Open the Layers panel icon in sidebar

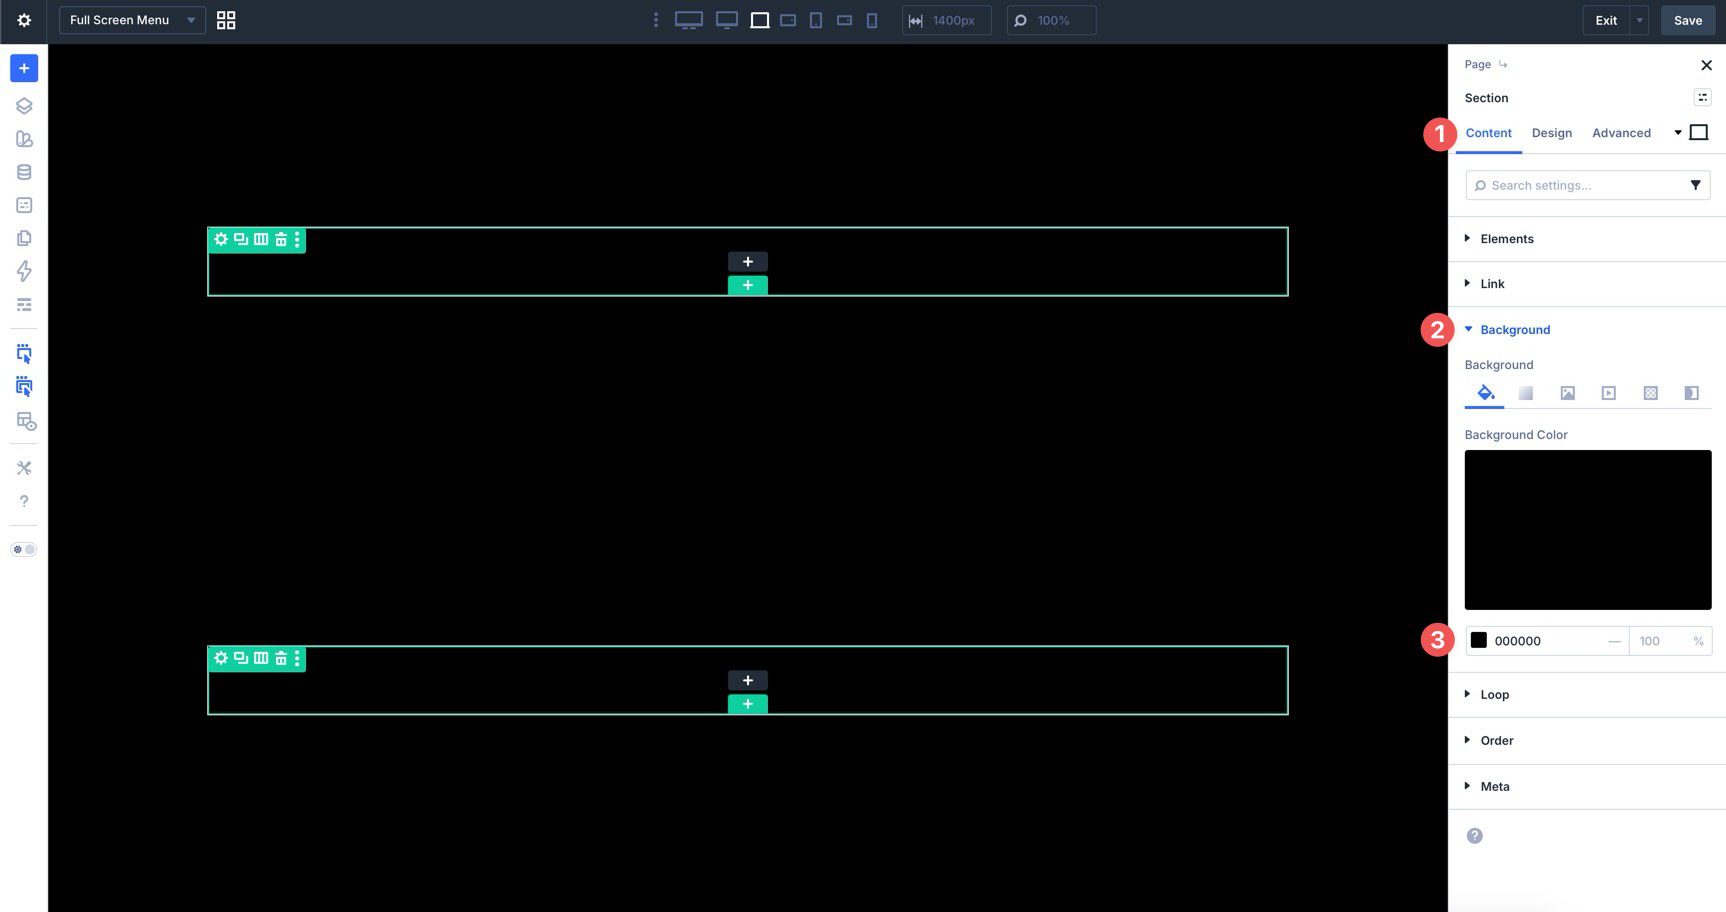click(24, 106)
